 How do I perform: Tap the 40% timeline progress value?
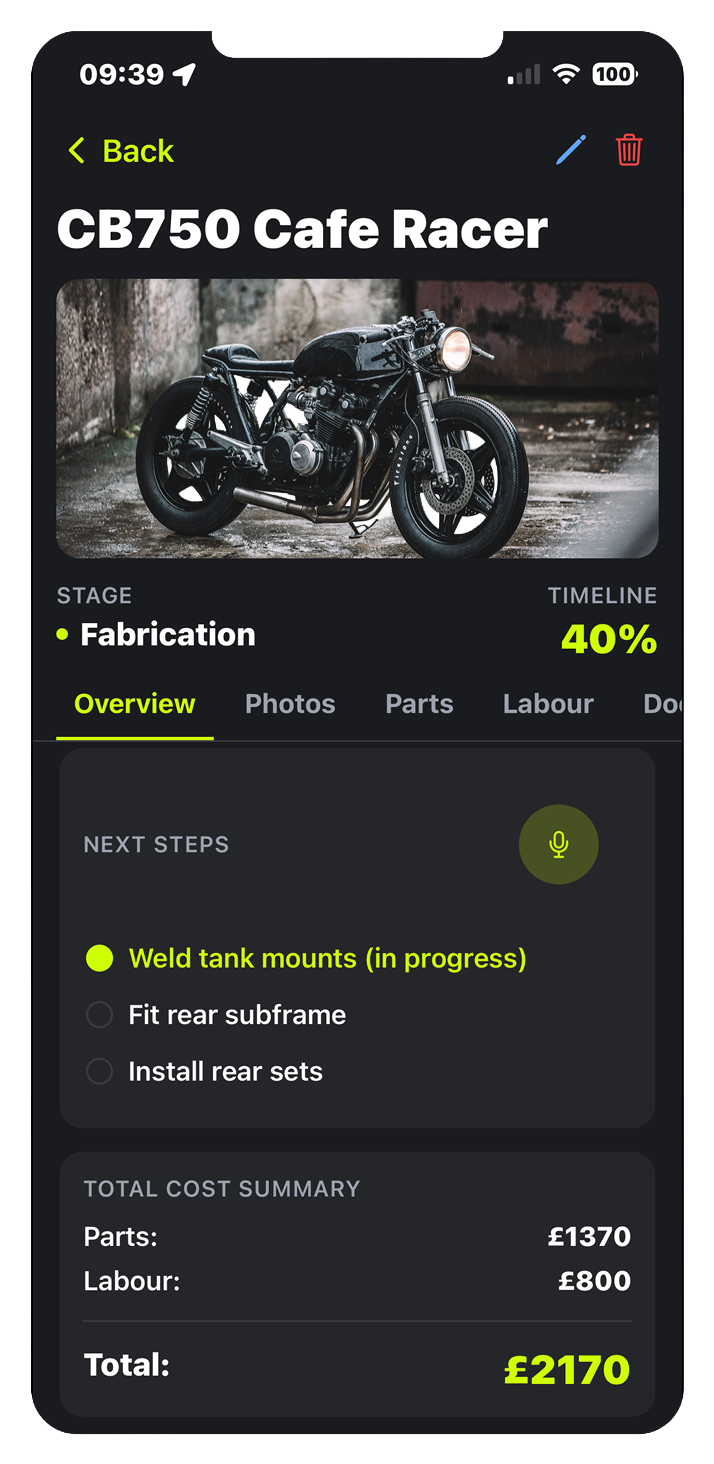[x=609, y=639]
